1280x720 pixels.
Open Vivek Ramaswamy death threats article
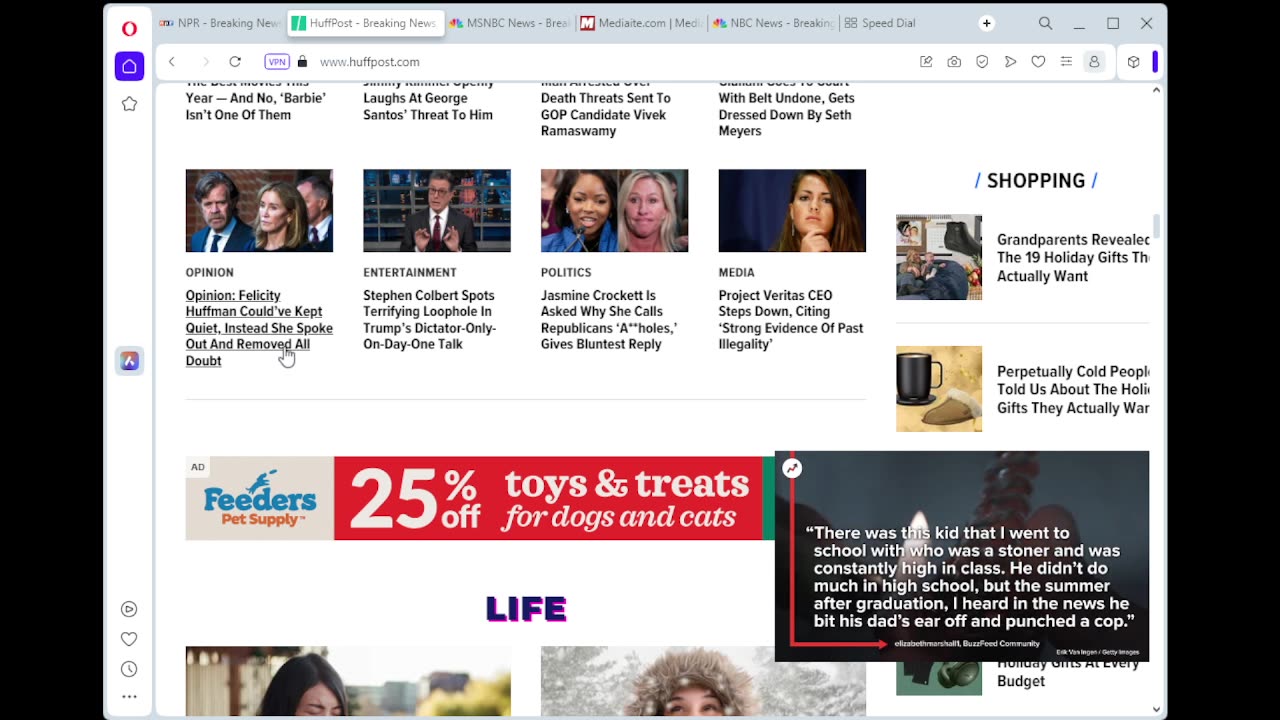[606, 110]
